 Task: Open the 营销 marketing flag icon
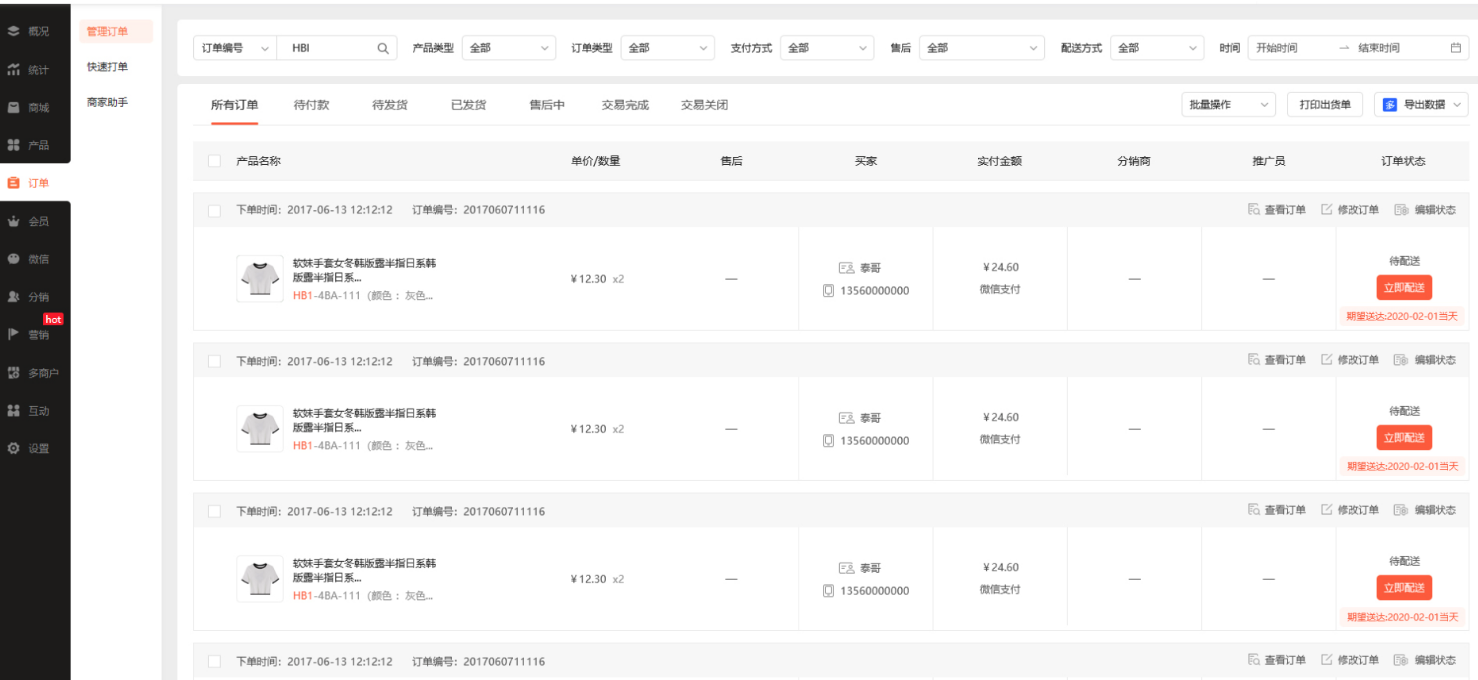coord(13,335)
